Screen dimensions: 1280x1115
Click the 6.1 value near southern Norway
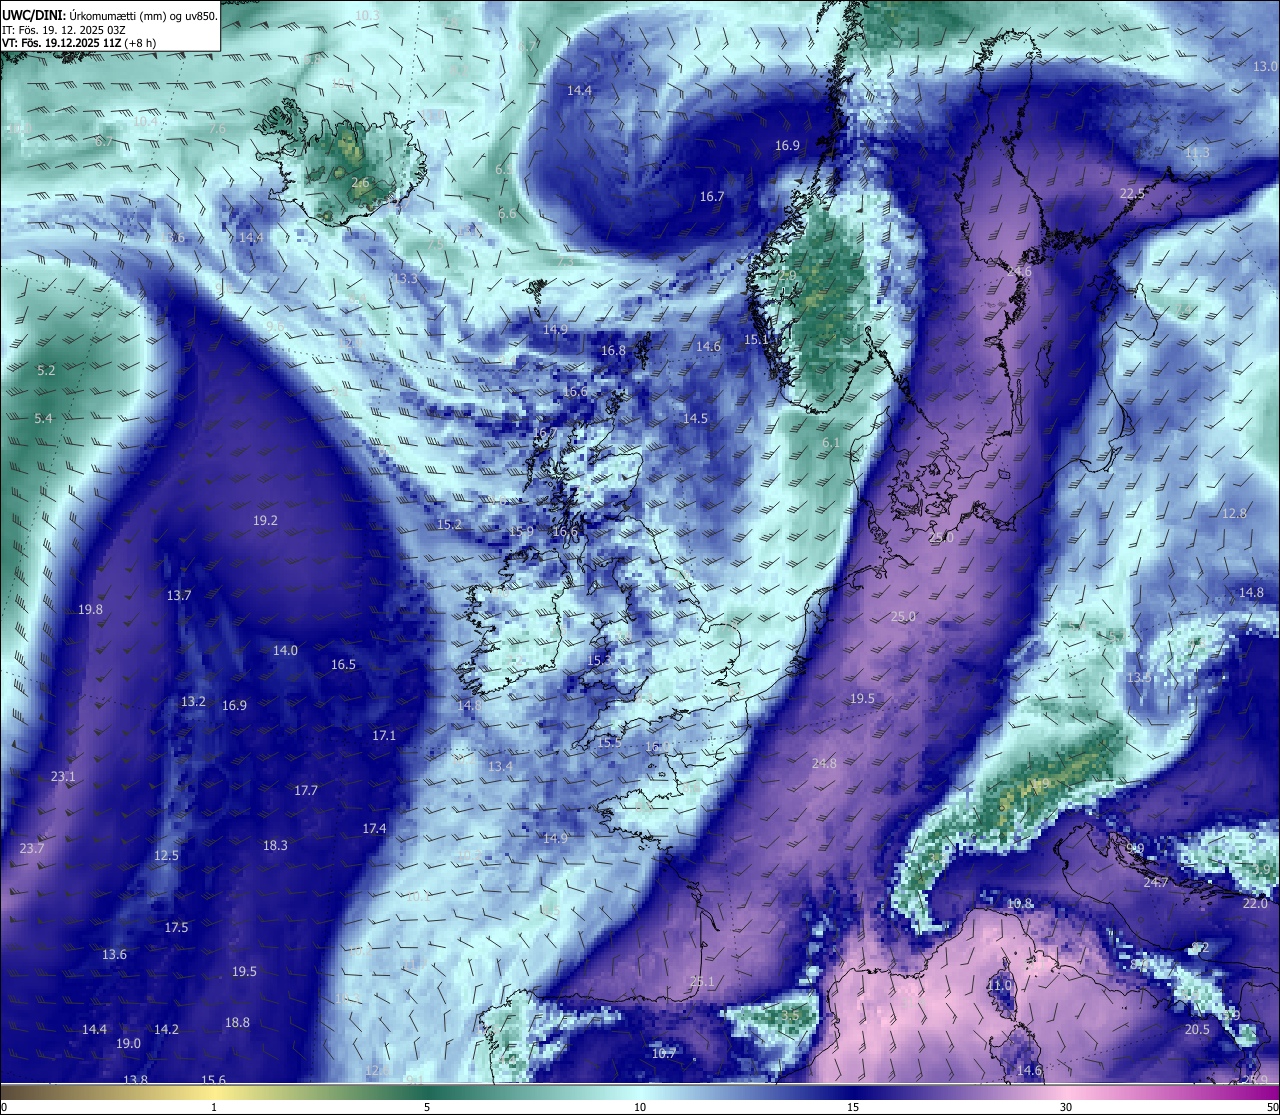(830, 443)
